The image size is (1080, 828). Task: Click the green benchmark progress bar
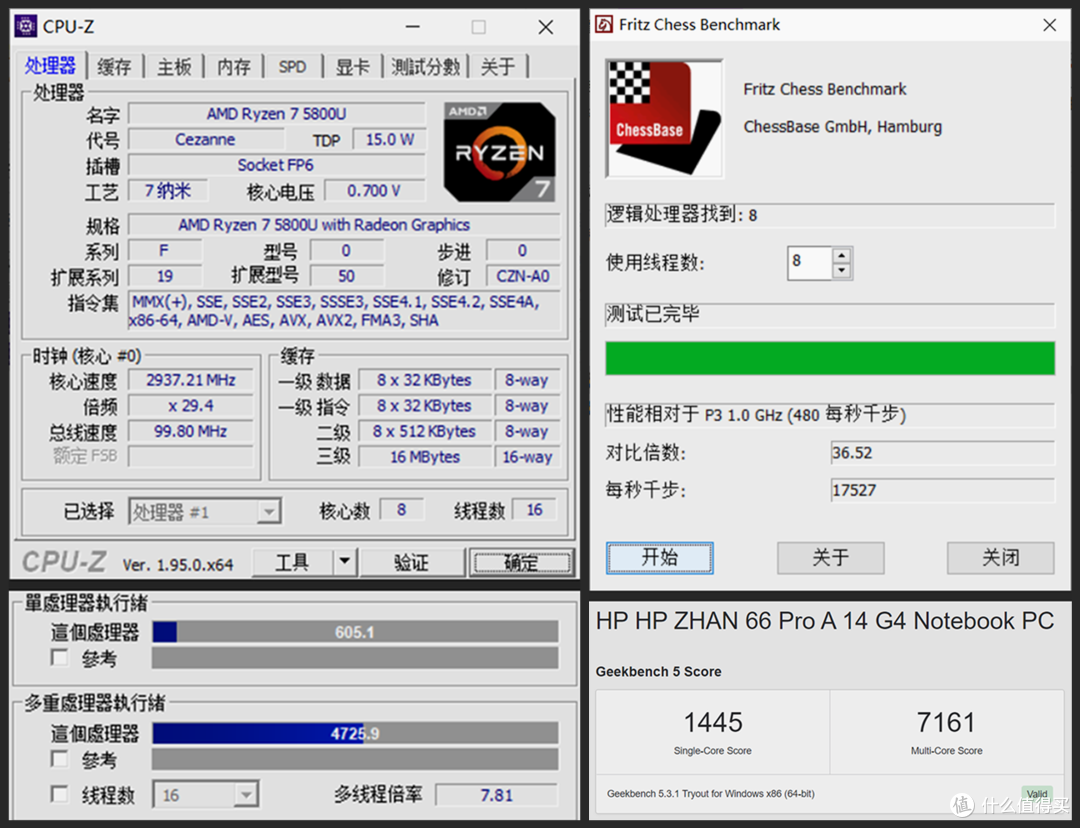(830, 358)
